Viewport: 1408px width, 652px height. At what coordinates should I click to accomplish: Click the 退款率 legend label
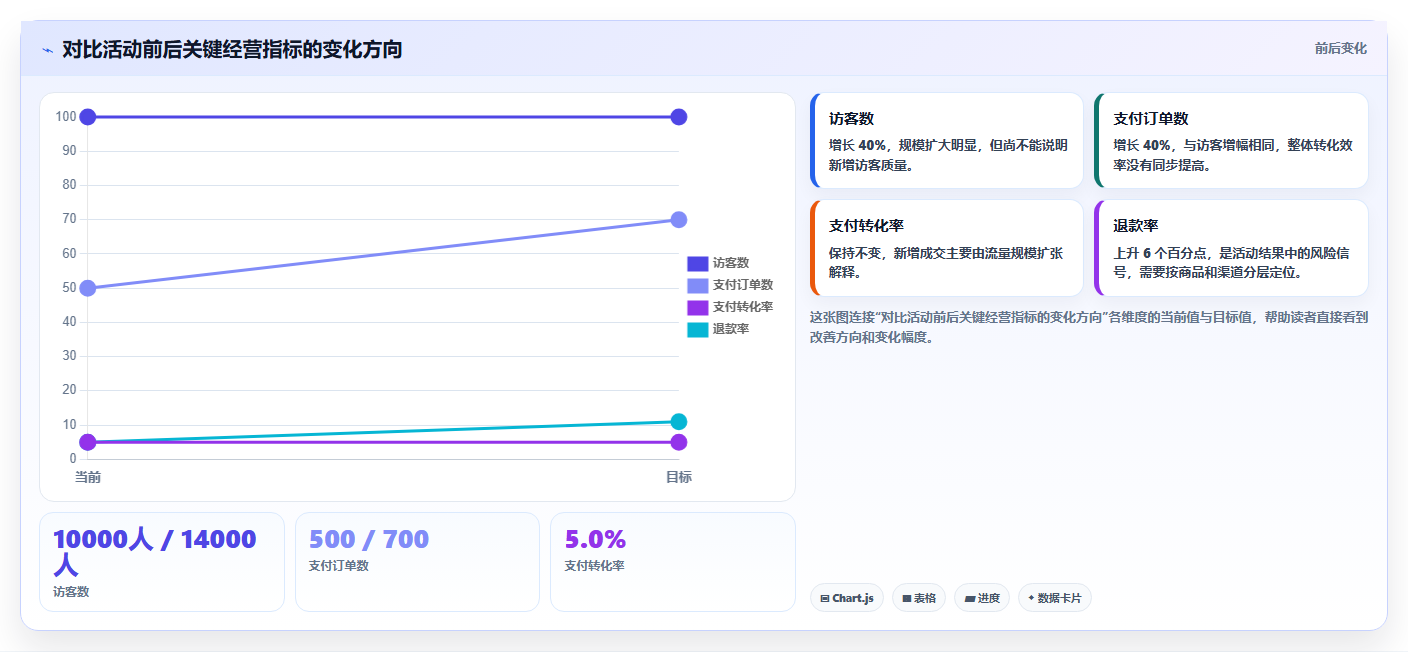click(731, 329)
